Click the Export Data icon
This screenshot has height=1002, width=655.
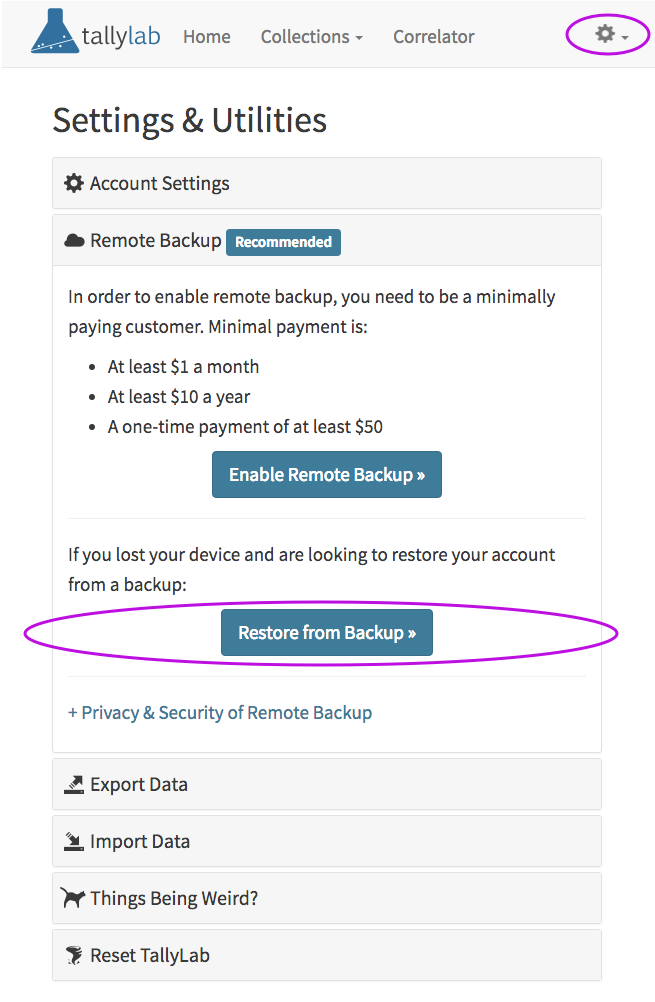pyautogui.click(x=74, y=784)
